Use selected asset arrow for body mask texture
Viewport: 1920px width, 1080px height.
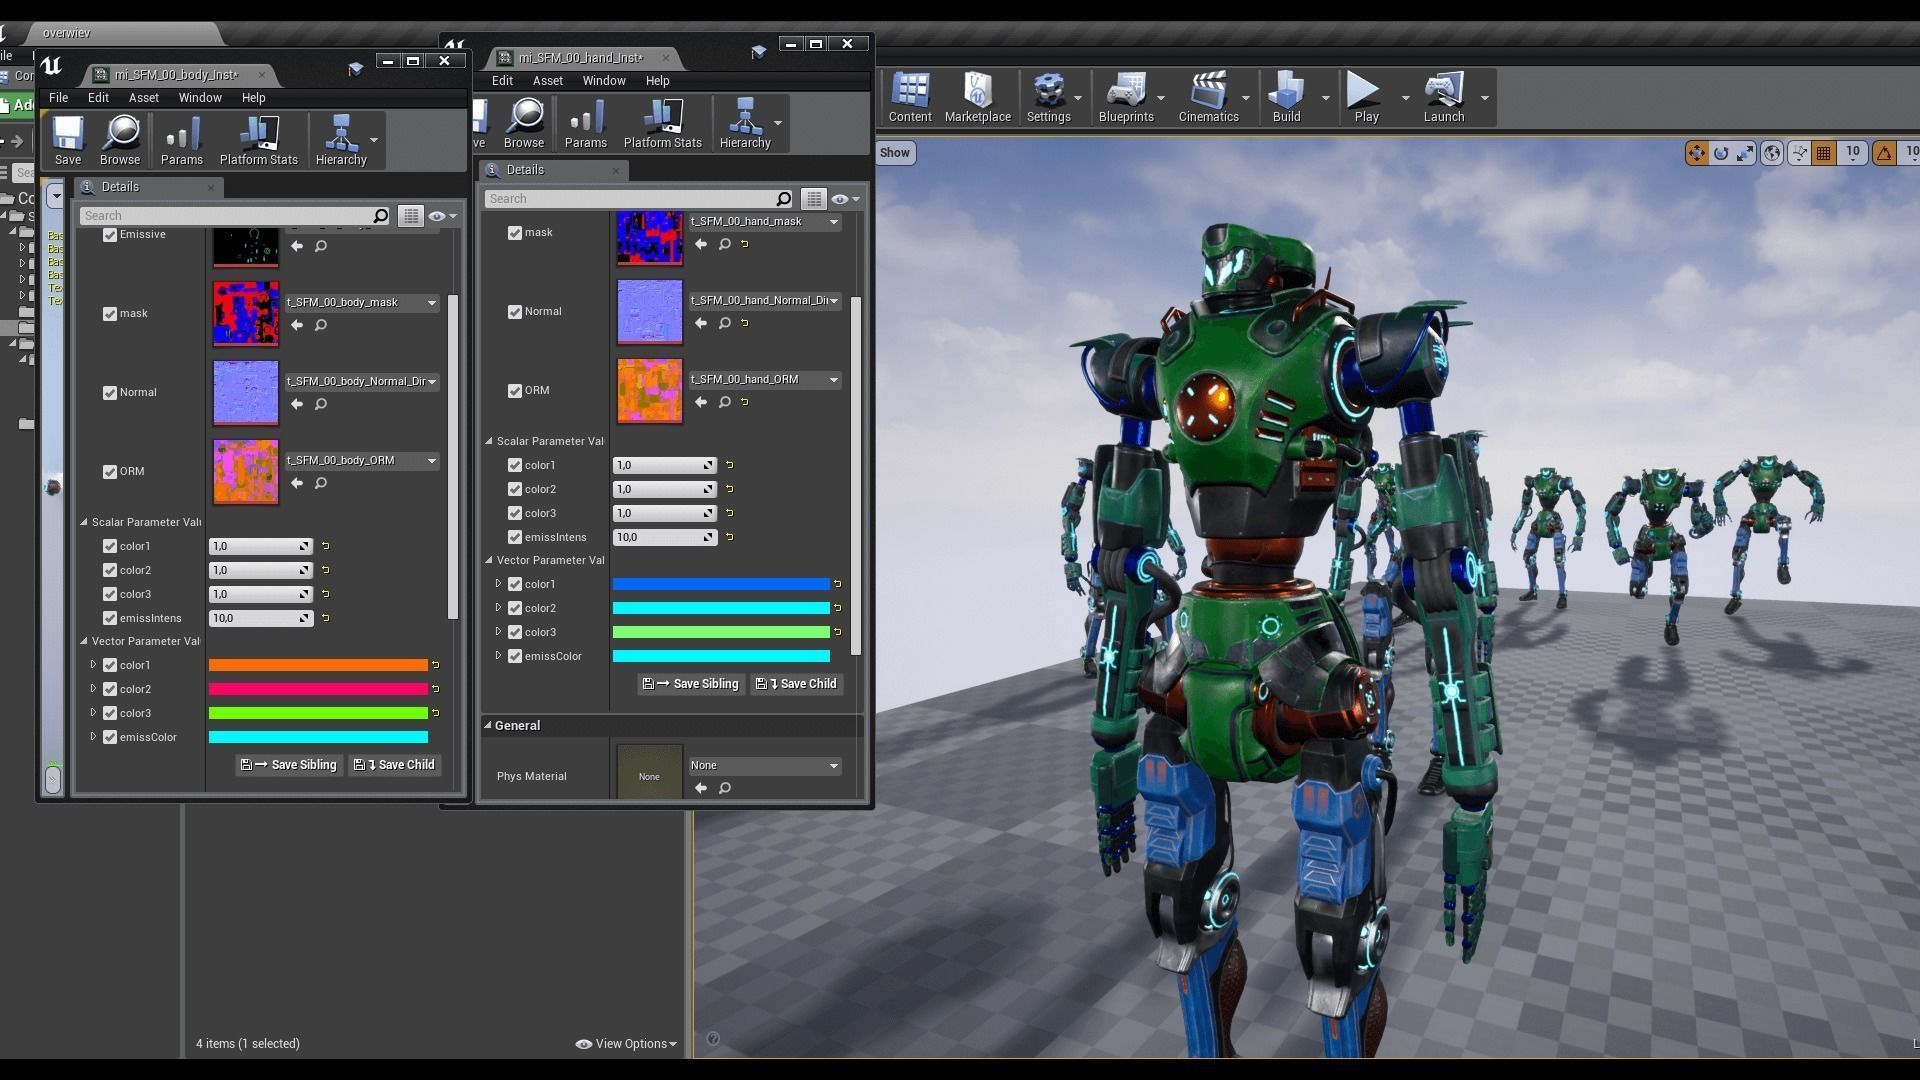pyautogui.click(x=297, y=325)
